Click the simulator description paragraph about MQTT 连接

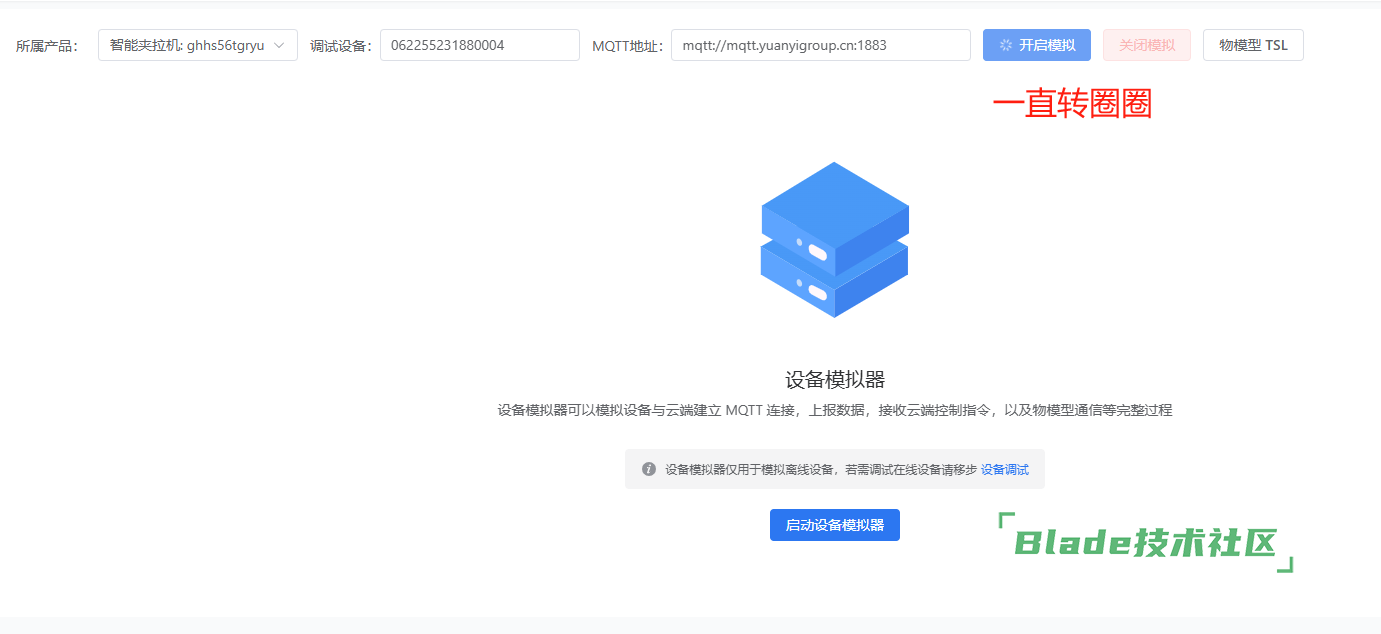(x=835, y=410)
